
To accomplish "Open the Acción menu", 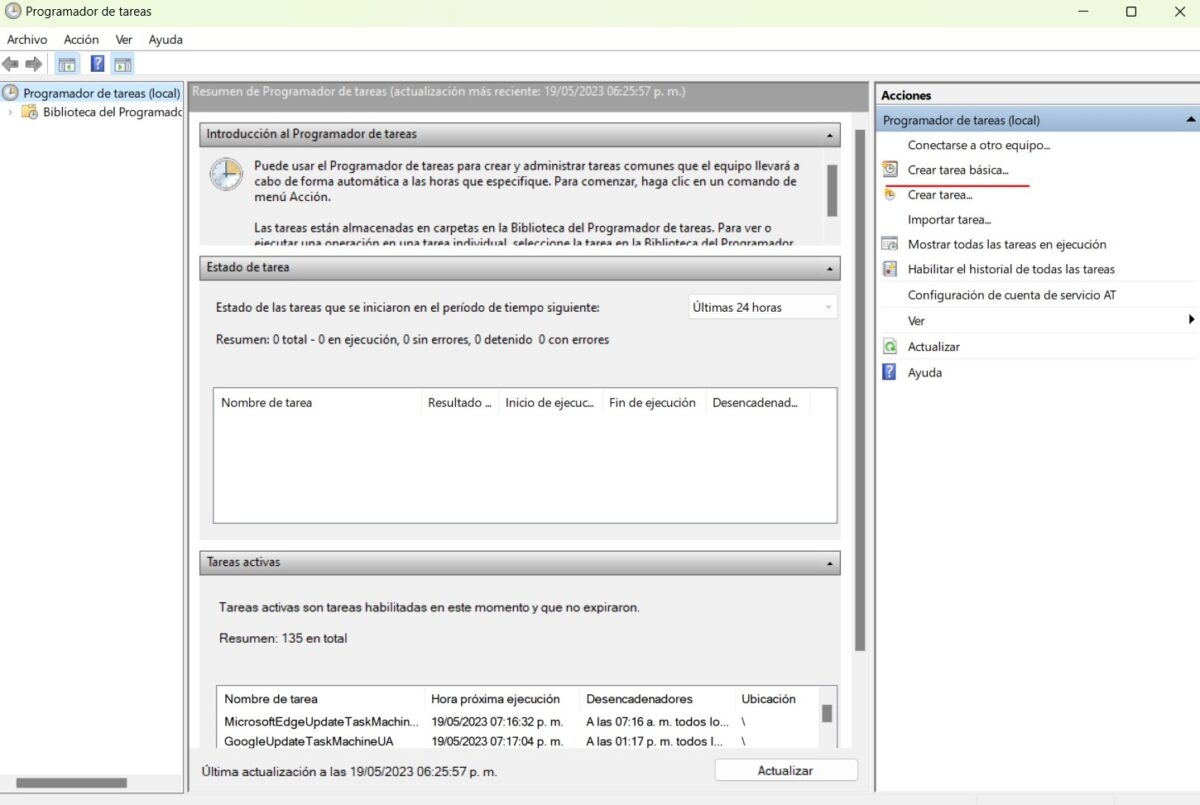I will [x=81, y=39].
